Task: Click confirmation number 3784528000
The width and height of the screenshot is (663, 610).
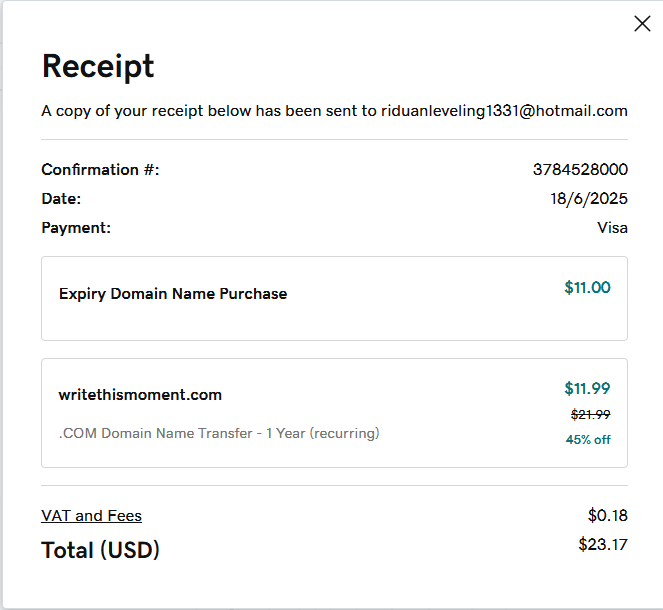Action: point(580,170)
